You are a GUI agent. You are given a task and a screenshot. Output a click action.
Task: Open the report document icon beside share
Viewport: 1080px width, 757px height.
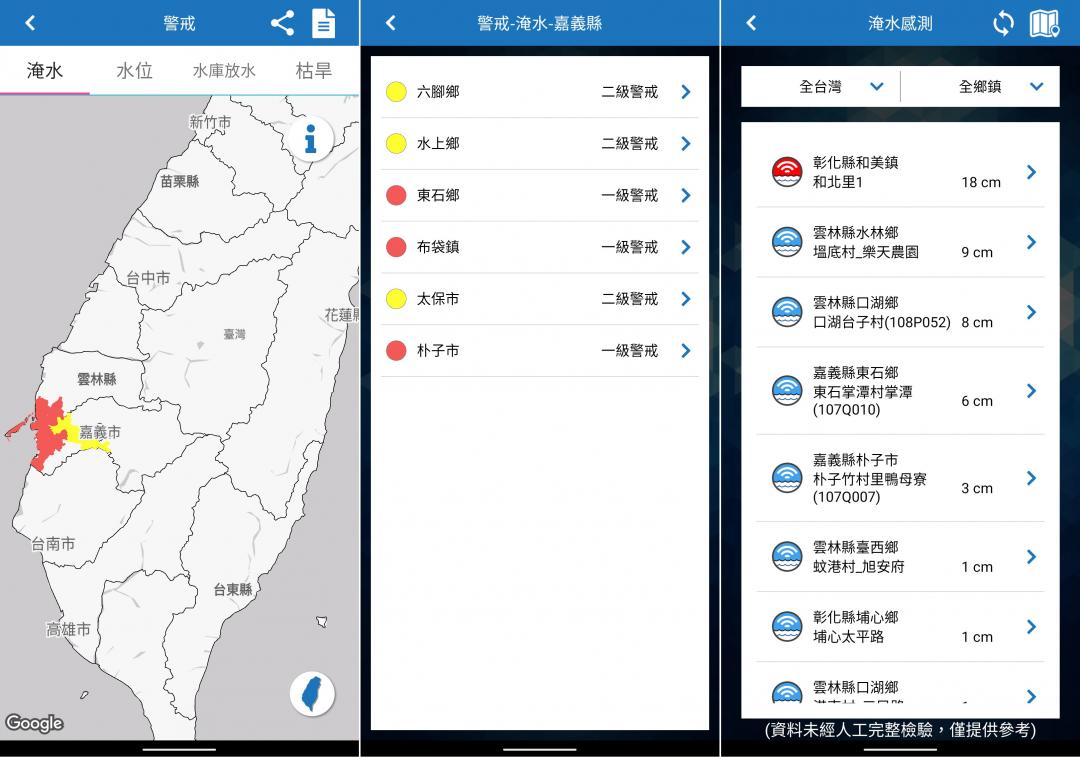(323, 21)
